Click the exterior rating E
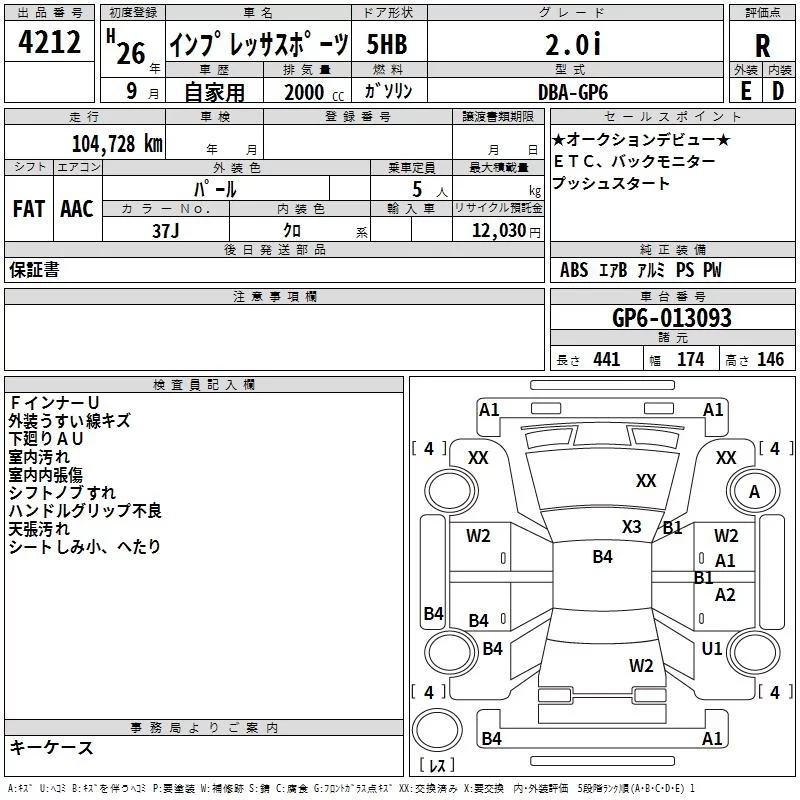 click(x=745, y=91)
